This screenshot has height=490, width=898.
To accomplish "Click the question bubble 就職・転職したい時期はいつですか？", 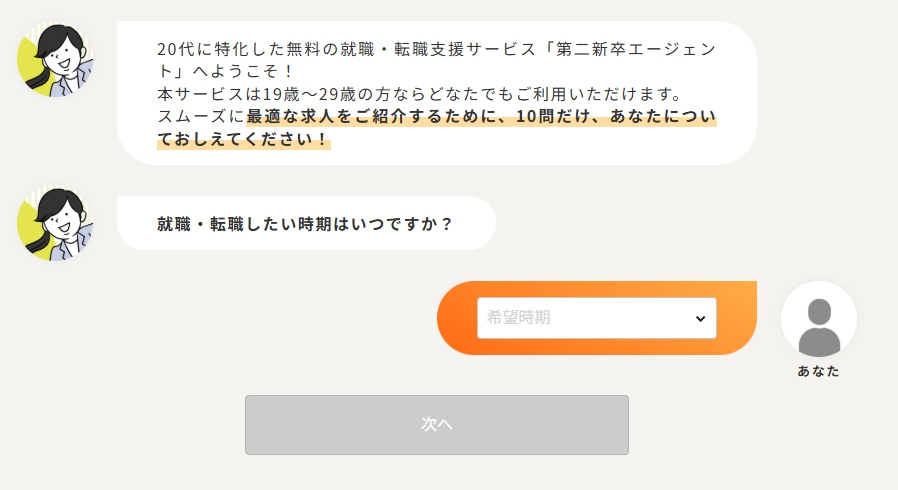I will [x=305, y=224].
